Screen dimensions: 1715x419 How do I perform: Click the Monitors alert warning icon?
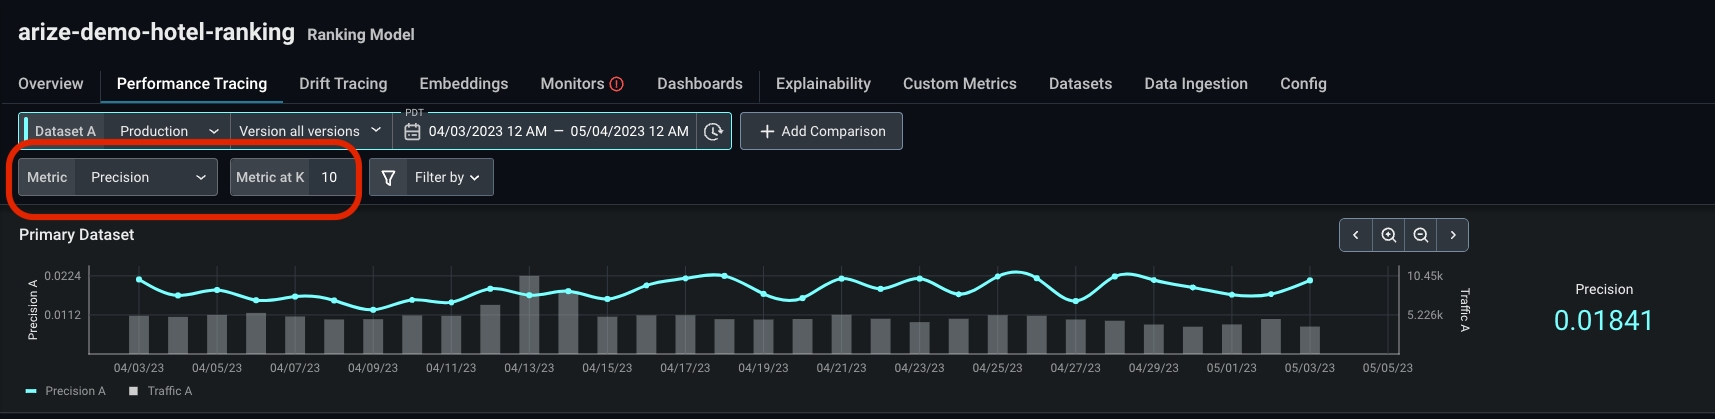tap(617, 84)
